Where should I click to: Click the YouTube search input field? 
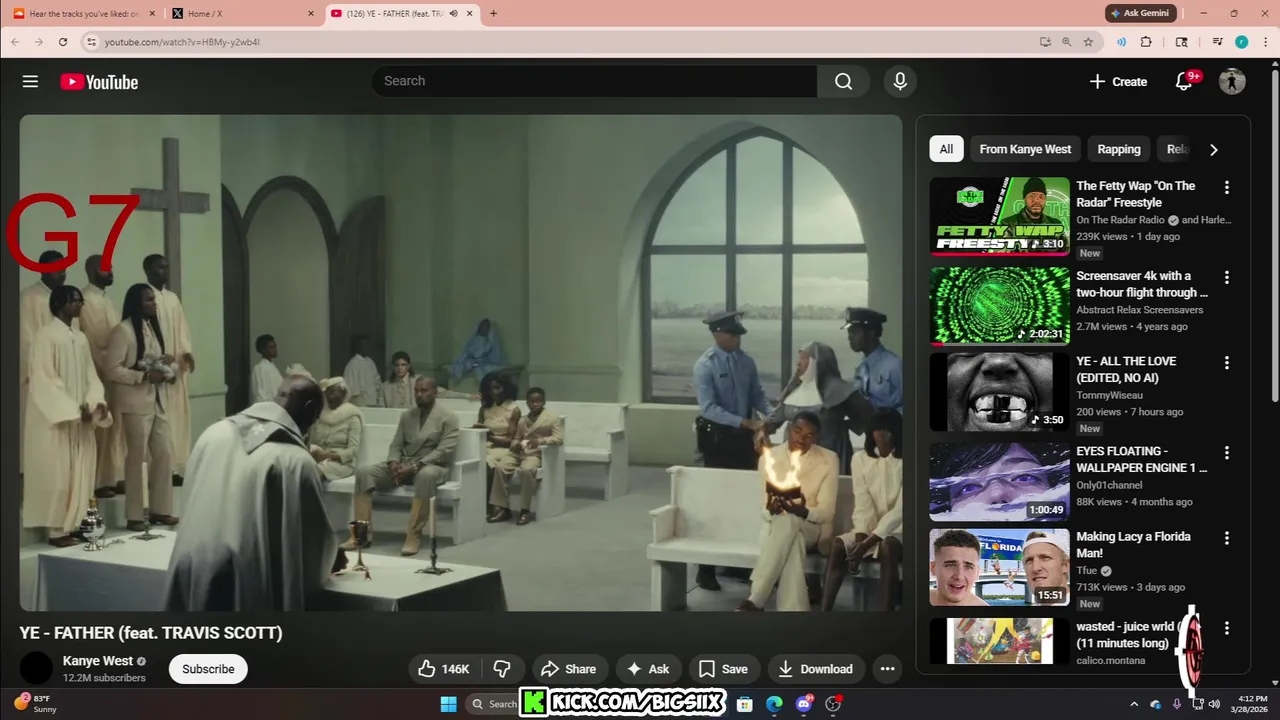click(x=594, y=82)
